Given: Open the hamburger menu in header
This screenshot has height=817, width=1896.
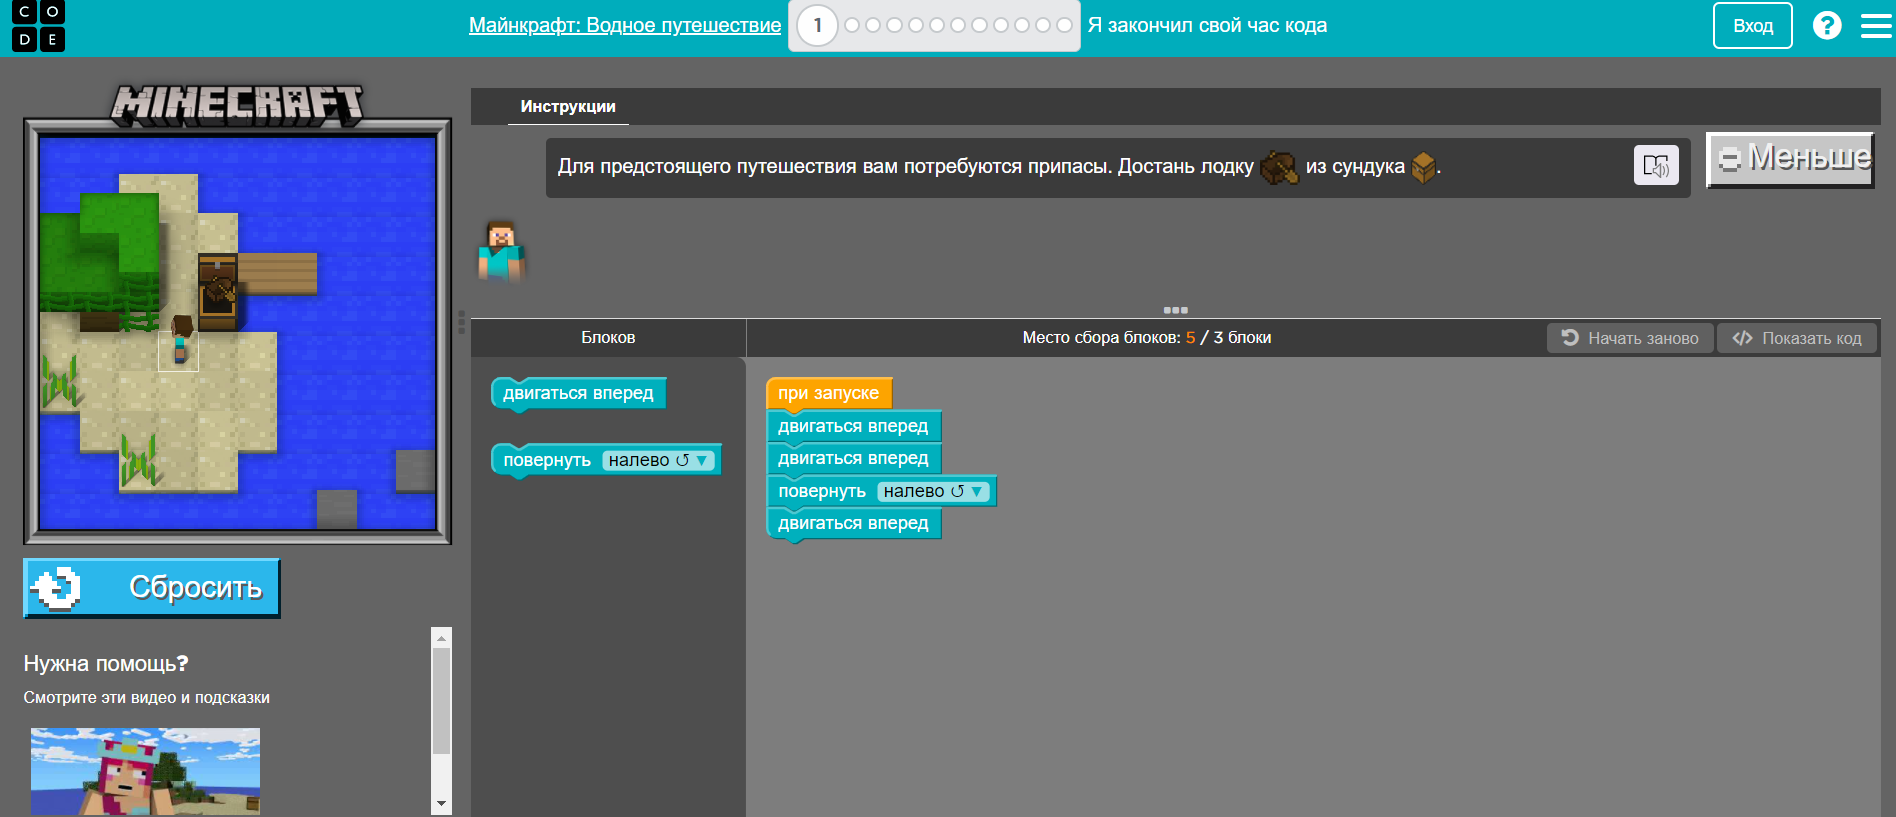Looking at the screenshot, I should pos(1876,26).
